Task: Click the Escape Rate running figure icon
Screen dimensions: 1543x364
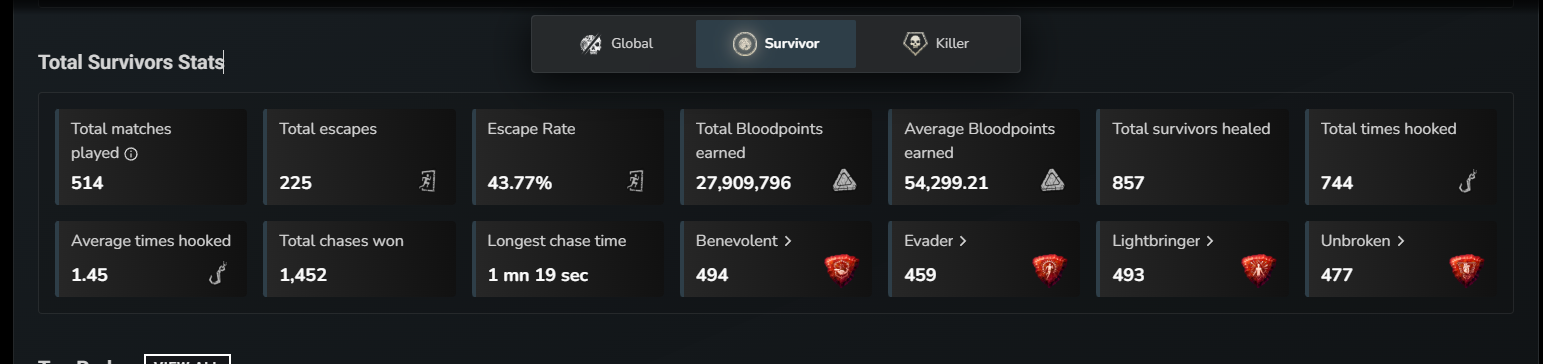Action: point(636,181)
